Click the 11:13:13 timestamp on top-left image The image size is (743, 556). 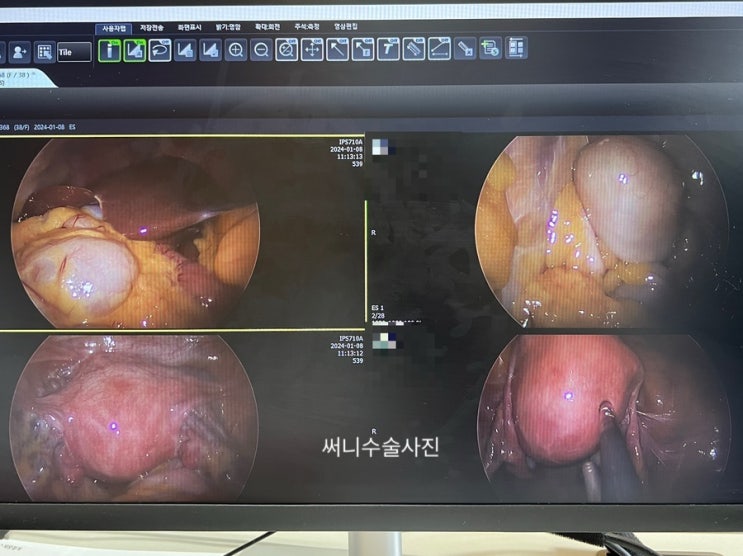pos(350,156)
